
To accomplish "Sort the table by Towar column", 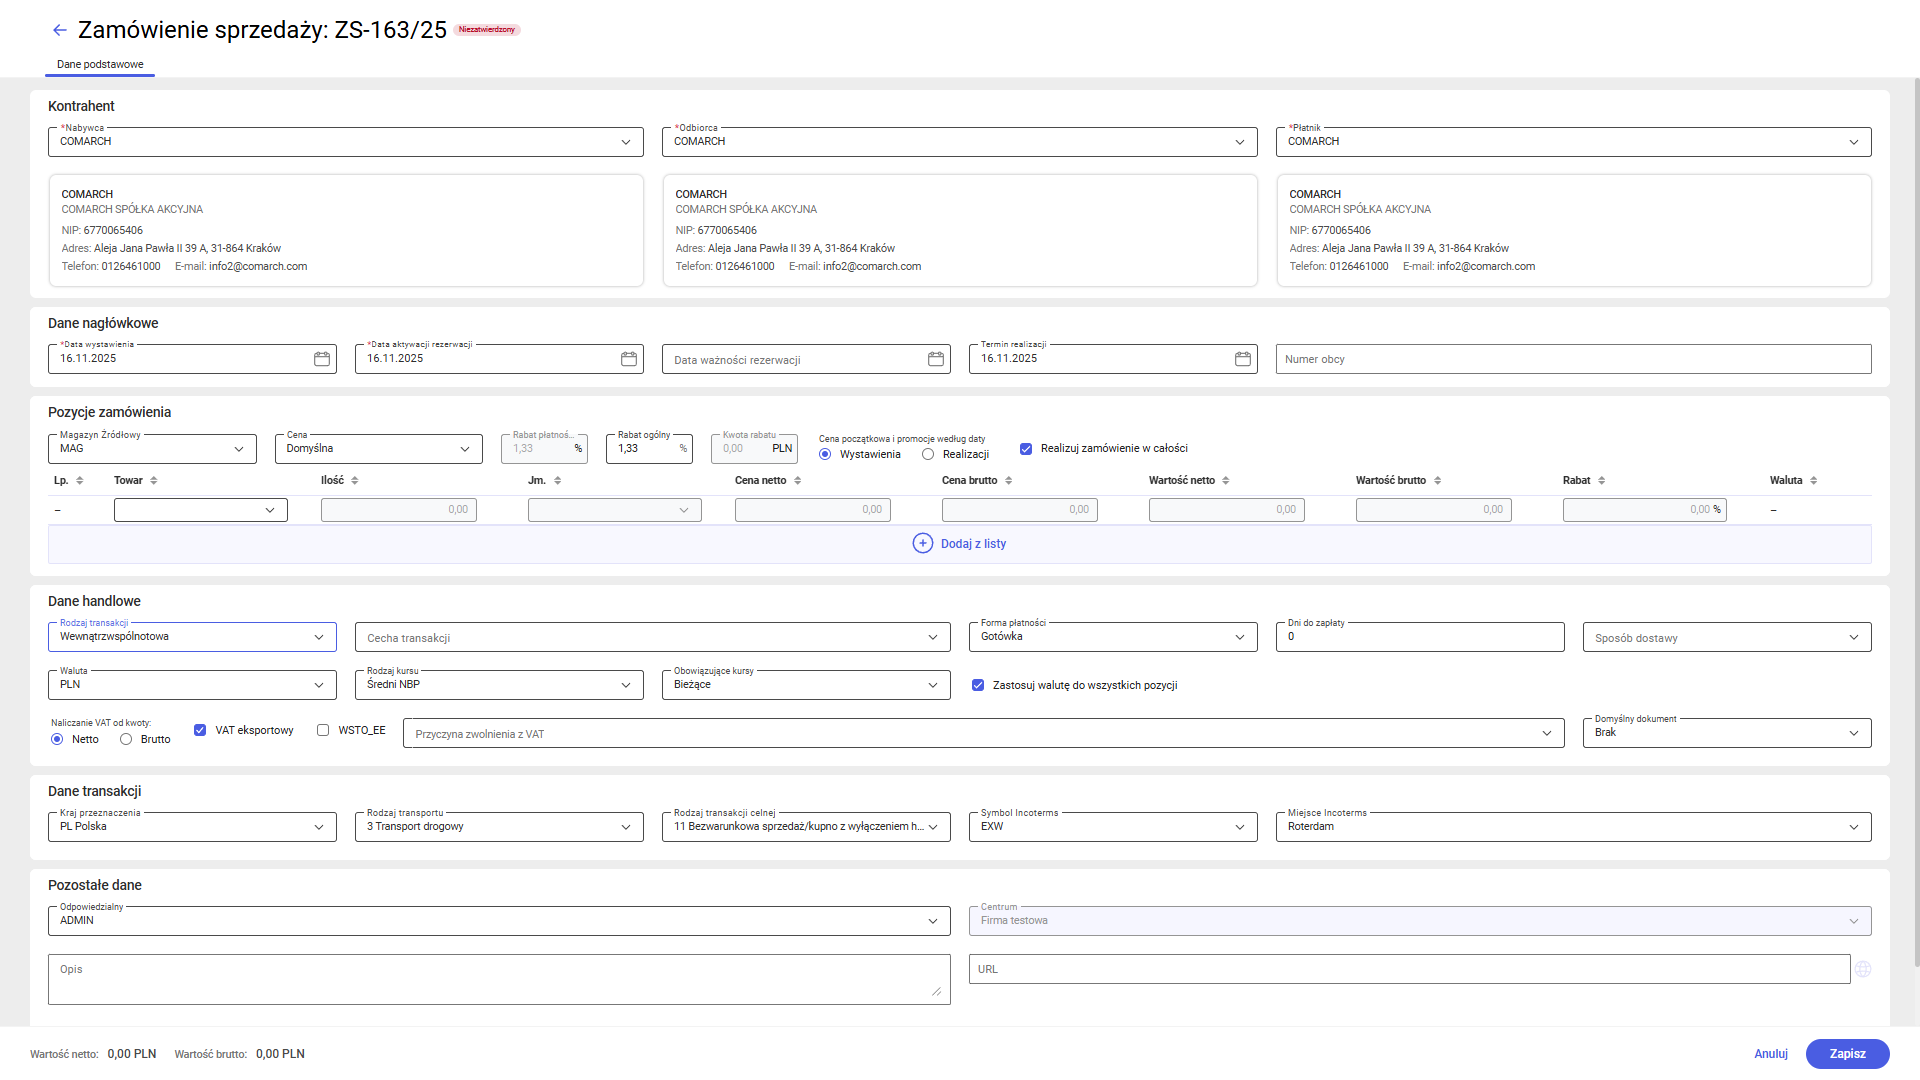I will (154, 481).
